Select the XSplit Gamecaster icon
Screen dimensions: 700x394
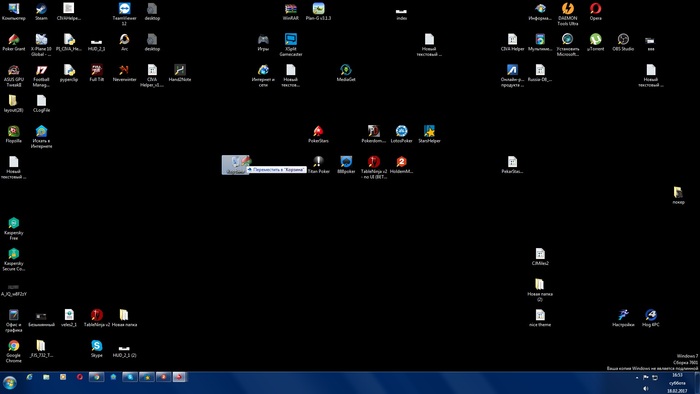pyautogui.click(x=291, y=45)
